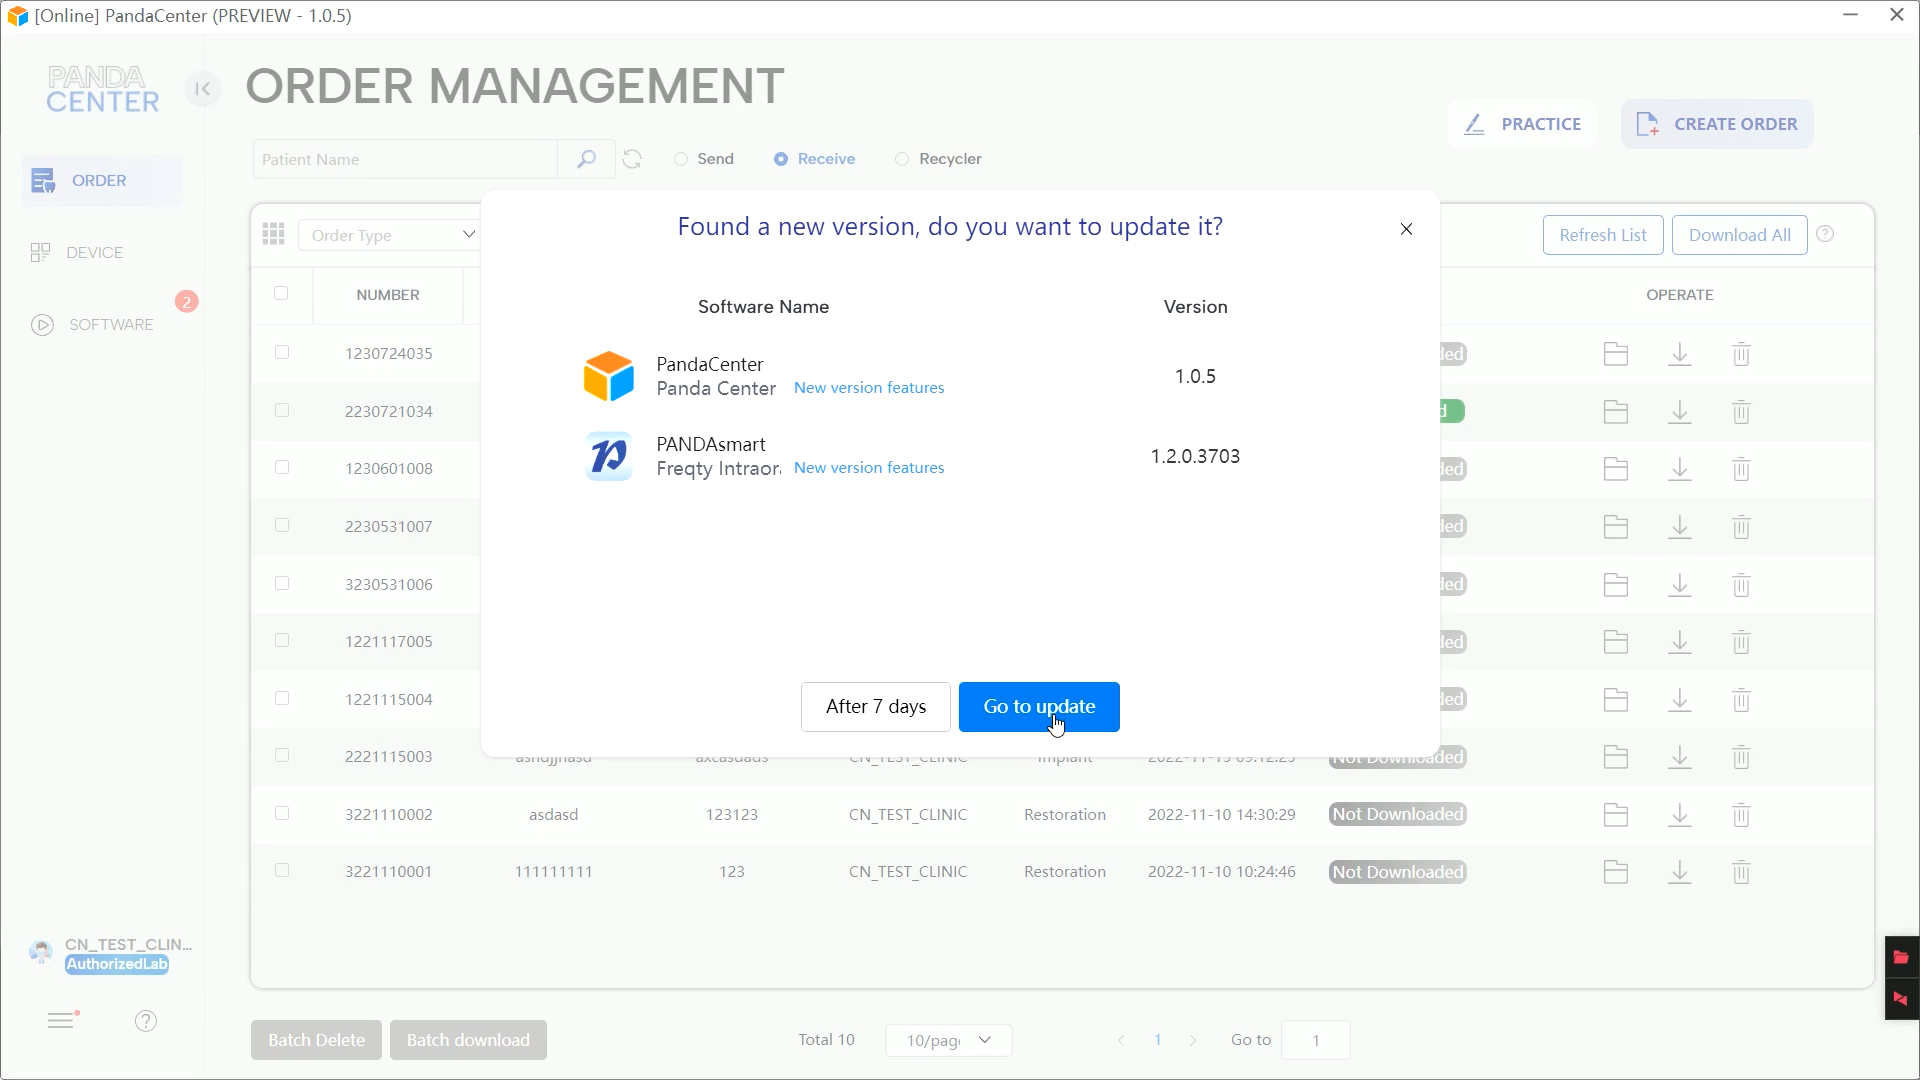Select page 1 in pagination

[x=1157, y=1040]
